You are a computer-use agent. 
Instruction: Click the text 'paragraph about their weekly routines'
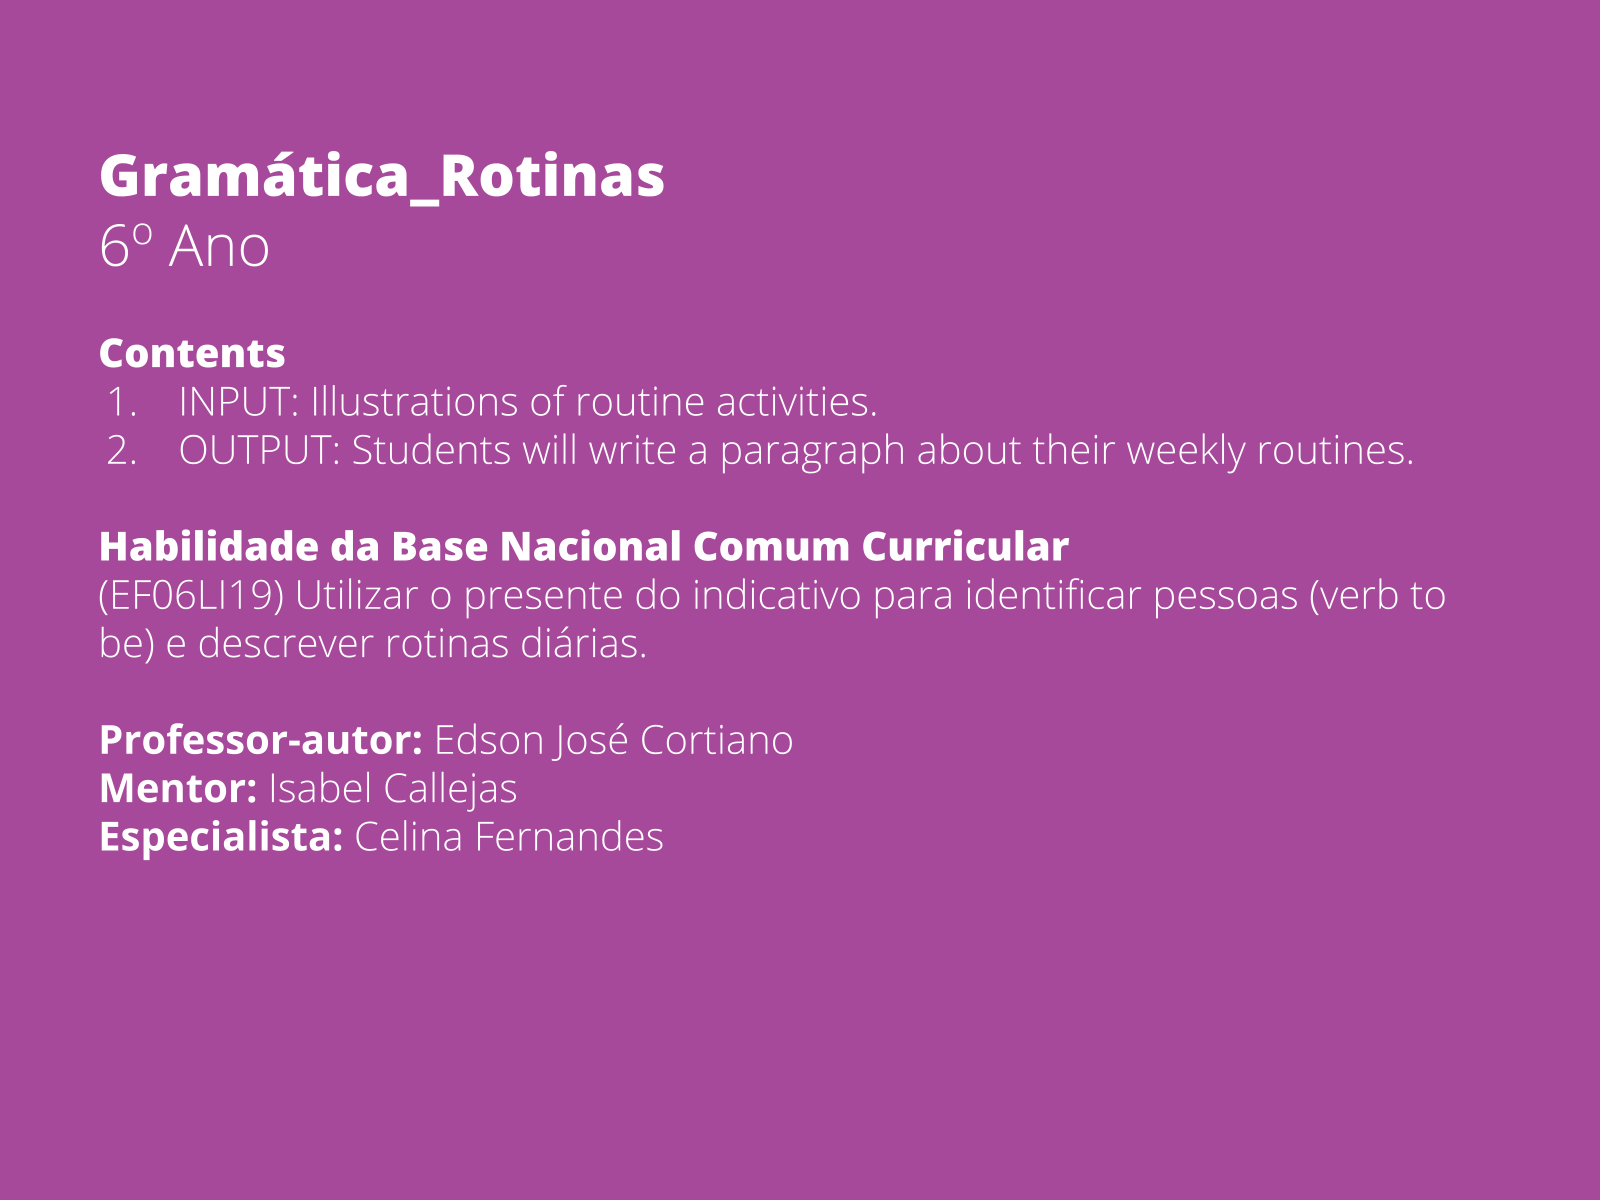coord(1066,451)
